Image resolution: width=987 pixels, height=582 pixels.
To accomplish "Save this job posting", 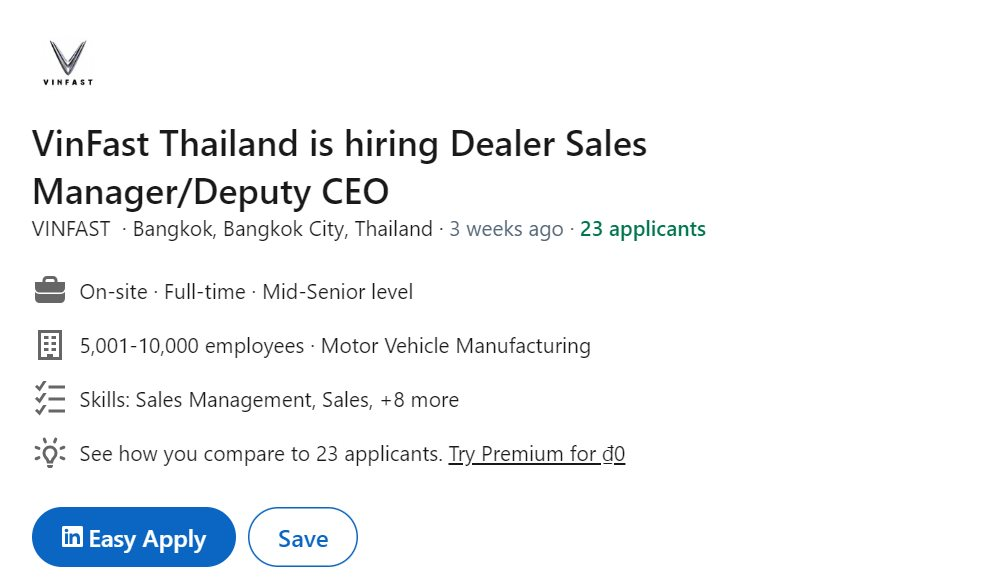I will pyautogui.click(x=302, y=538).
